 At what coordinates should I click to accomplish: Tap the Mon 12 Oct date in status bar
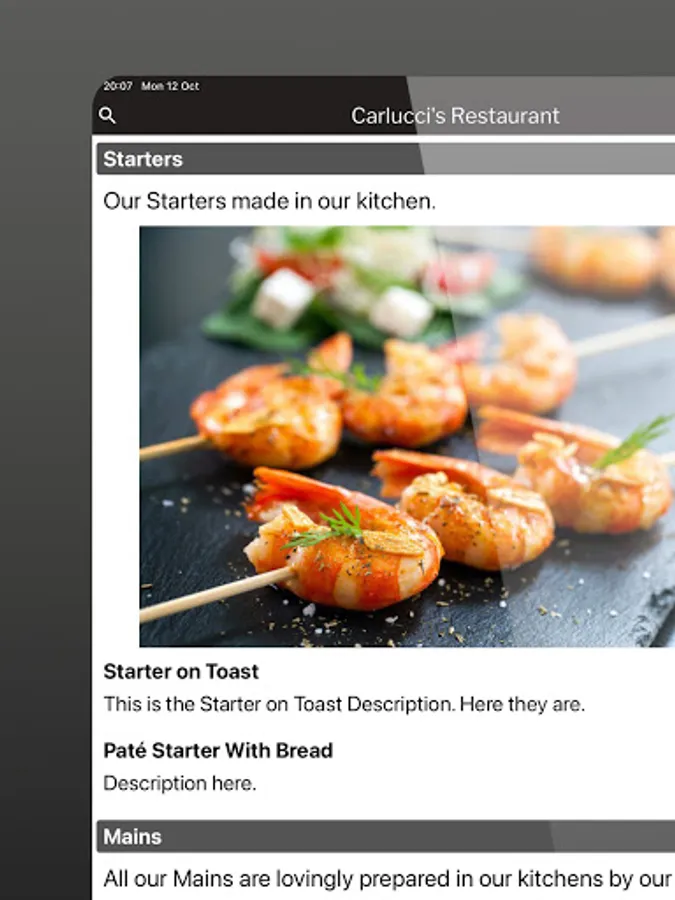pyautogui.click(x=170, y=86)
